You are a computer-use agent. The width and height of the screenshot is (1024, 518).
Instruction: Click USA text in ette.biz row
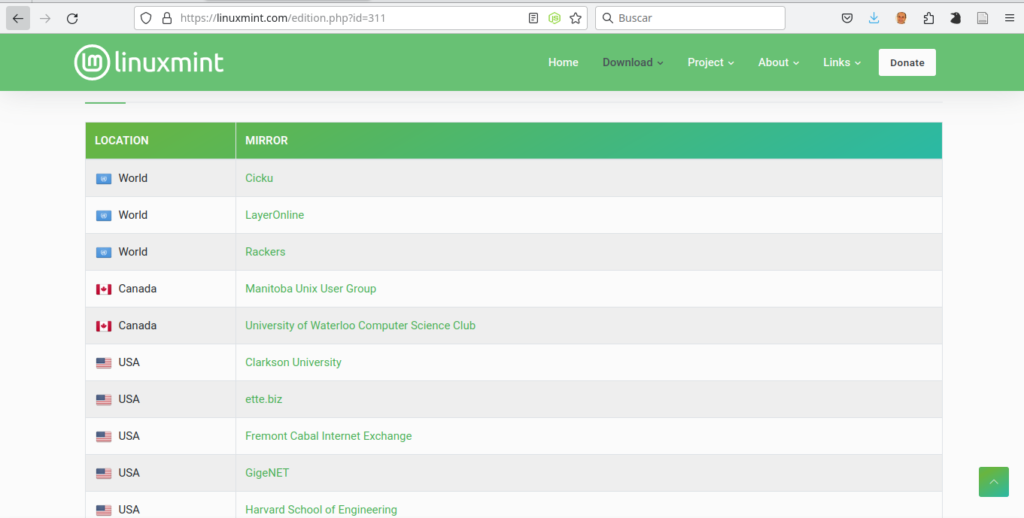129,399
